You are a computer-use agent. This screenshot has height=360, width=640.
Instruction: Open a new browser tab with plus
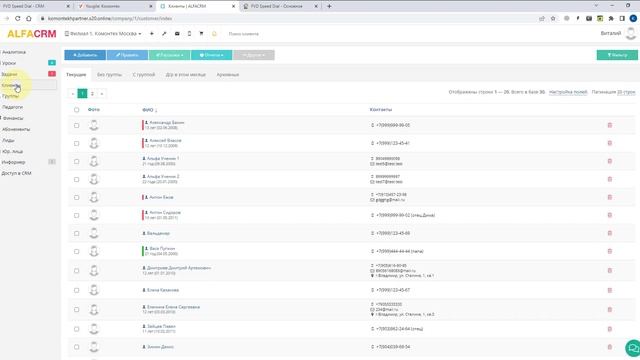(x=329, y=6)
